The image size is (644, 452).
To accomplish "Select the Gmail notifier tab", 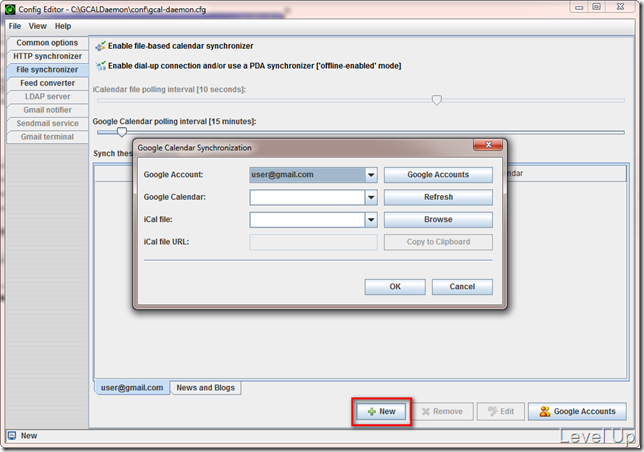I will (x=47, y=110).
